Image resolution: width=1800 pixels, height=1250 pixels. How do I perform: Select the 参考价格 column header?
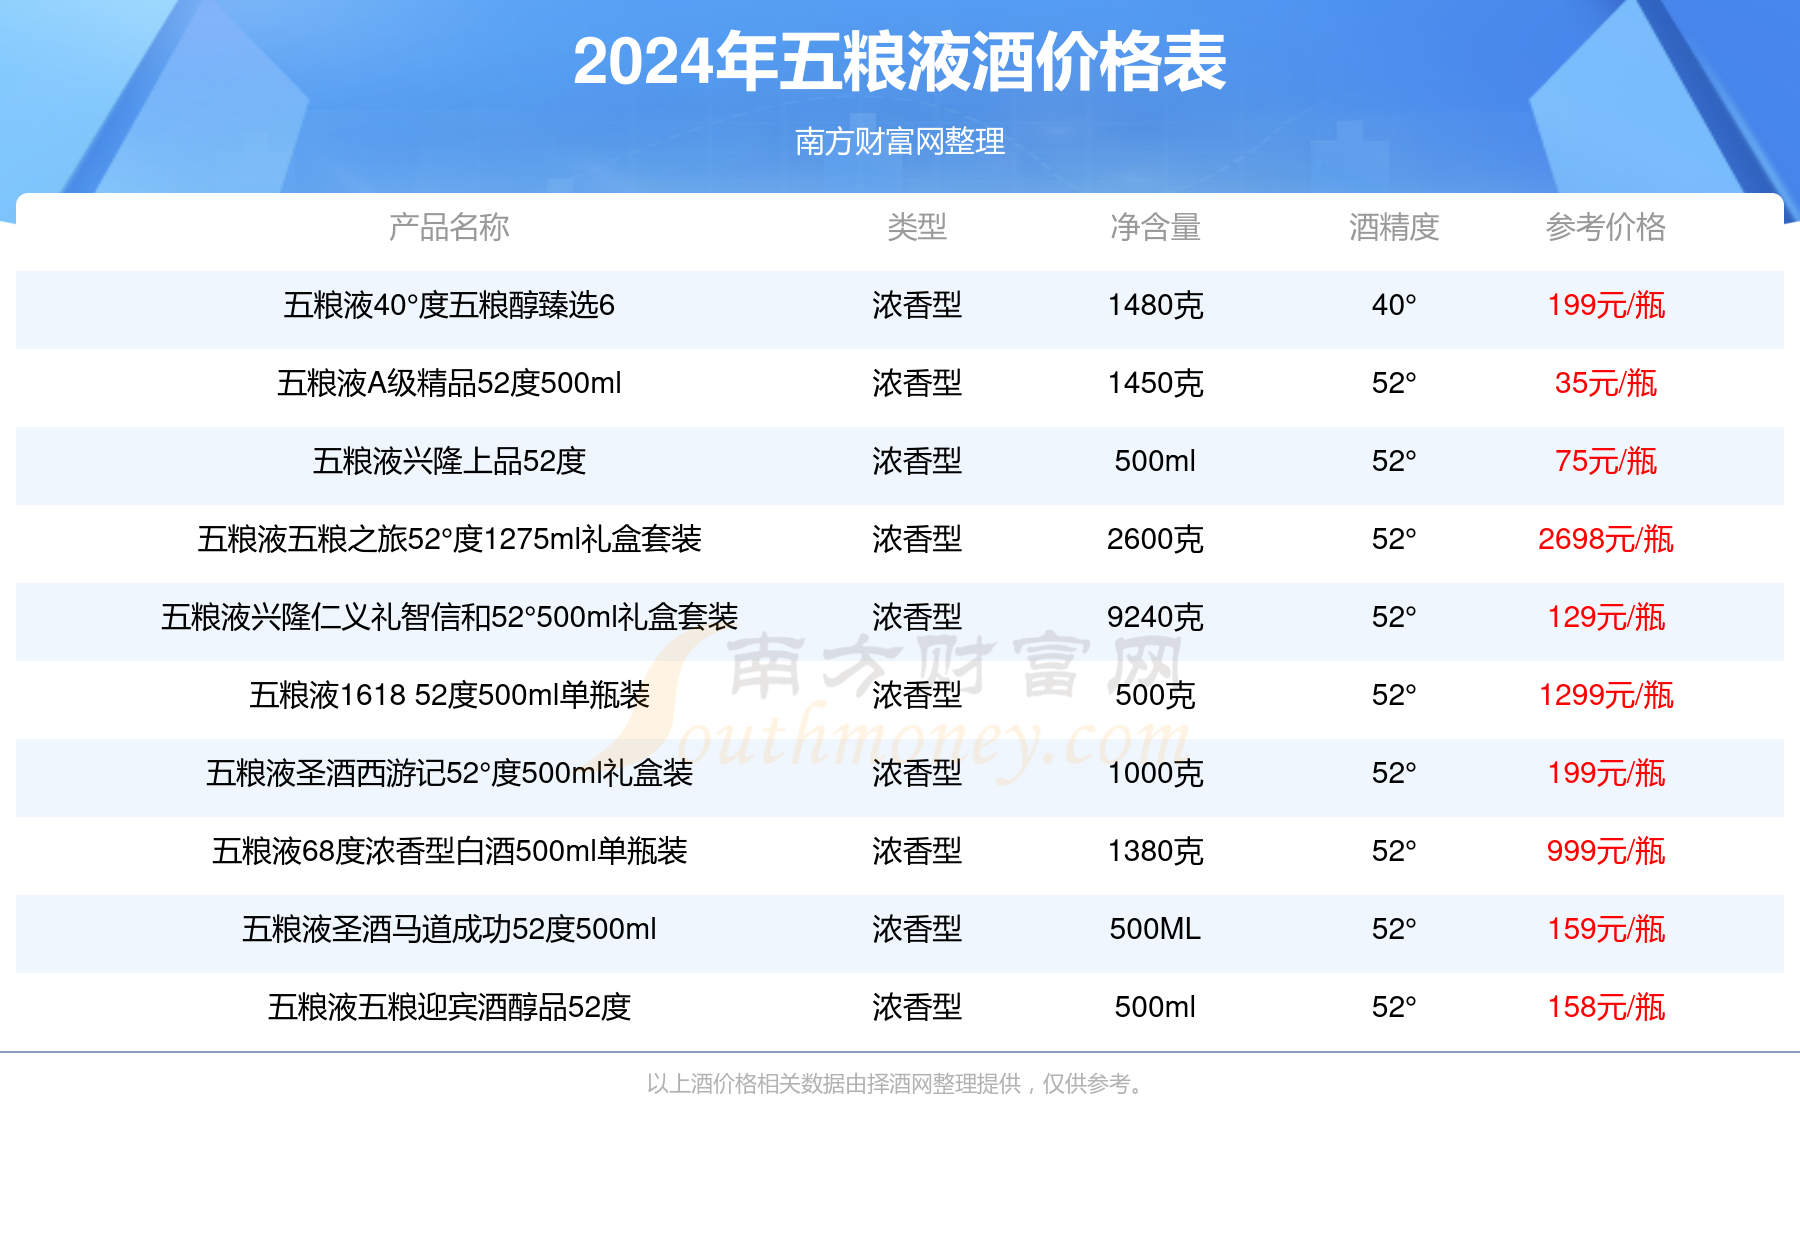pyautogui.click(x=1606, y=227)
